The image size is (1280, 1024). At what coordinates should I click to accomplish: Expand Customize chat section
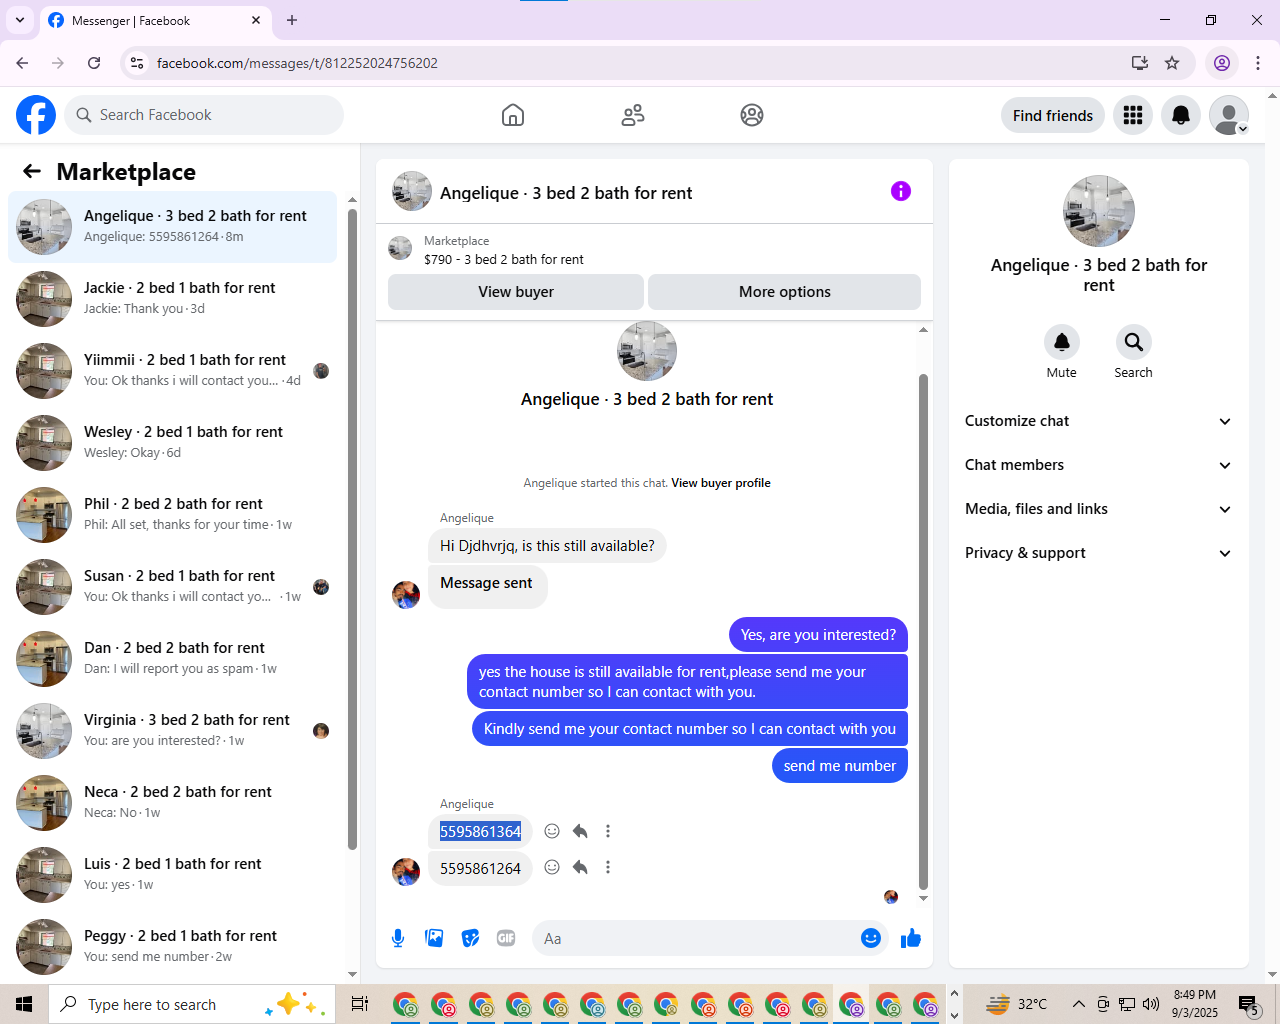pyautogui.click(x=1099, y=421)
